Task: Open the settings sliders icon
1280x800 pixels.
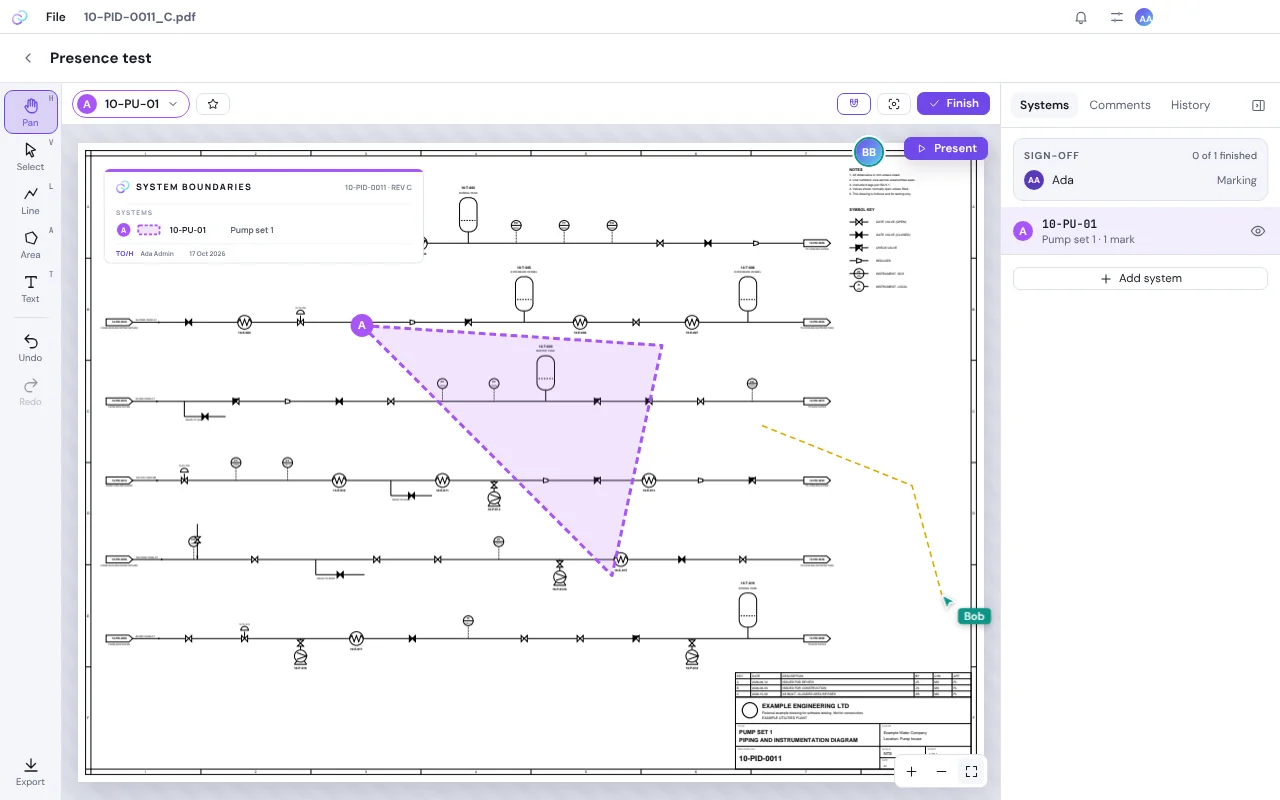Action: [x=1117, y=17]
